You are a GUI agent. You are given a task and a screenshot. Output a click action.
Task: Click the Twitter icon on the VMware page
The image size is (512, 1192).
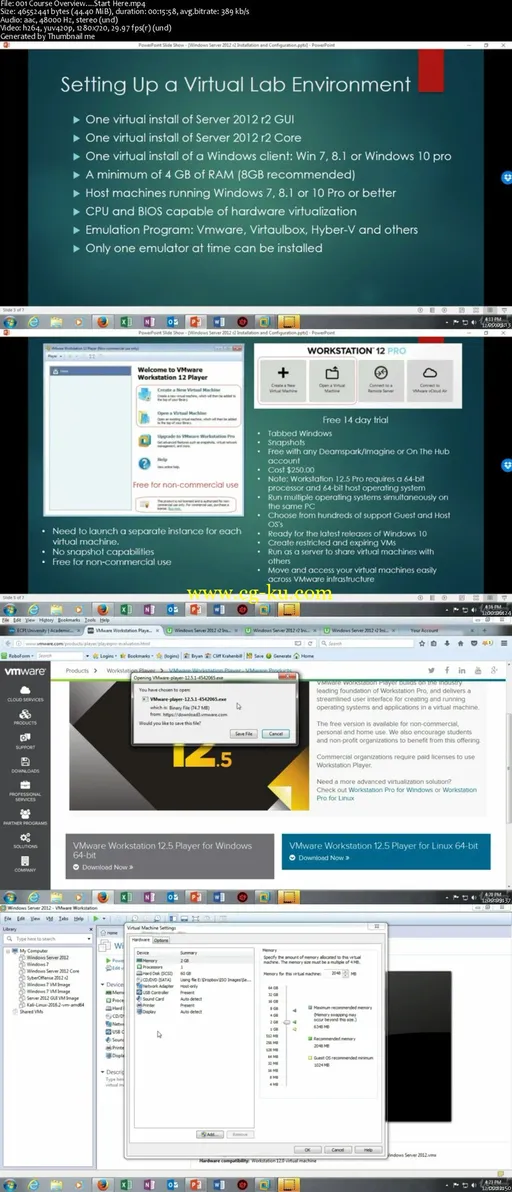(x=431, y=670)
